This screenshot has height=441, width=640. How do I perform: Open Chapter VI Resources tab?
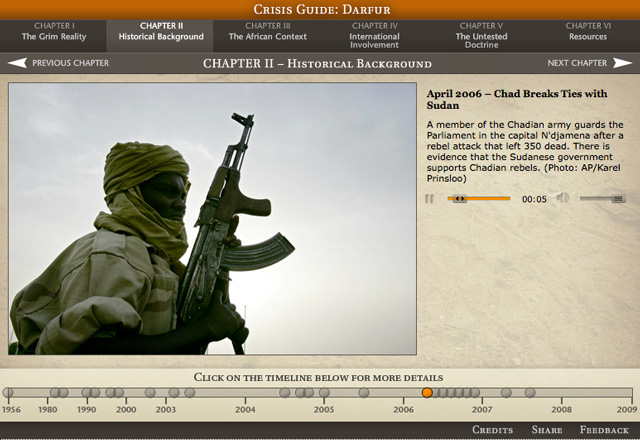tap(589, 31)
